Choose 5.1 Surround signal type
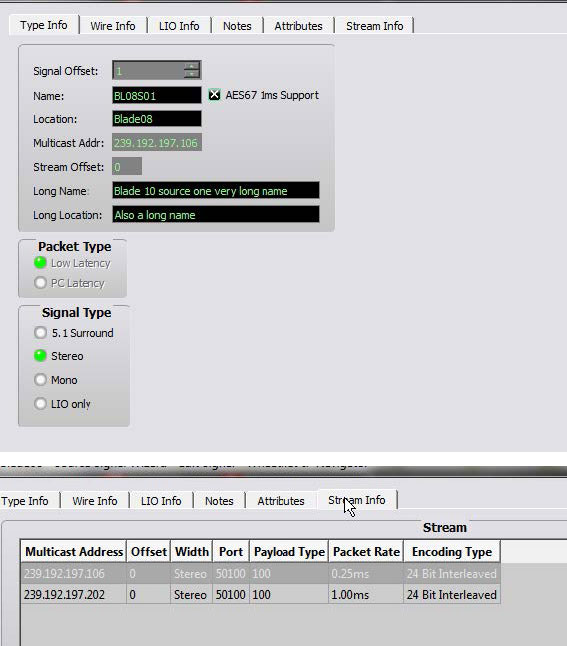Image resolution: width=567 pixels, height=646 pixels. (x=40, y=333)
